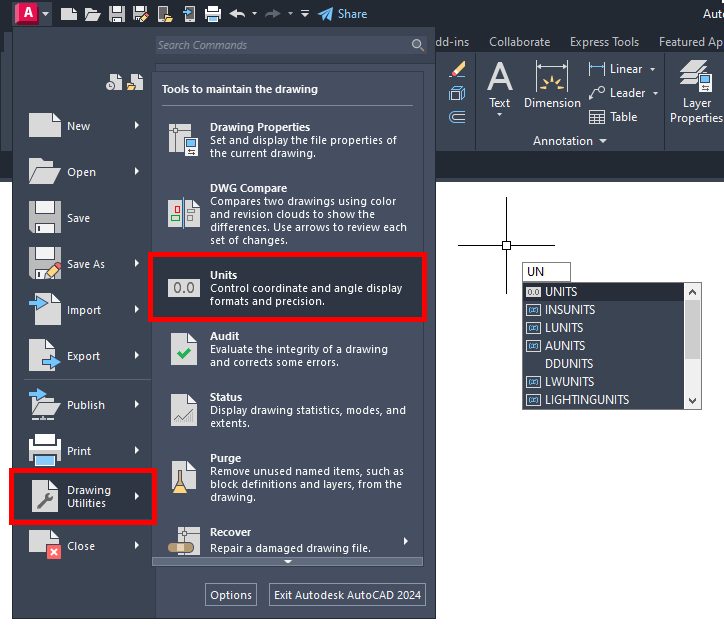Click the Save to Web & Mobile icon
724x634 pixels.
[x=189, y=14]
